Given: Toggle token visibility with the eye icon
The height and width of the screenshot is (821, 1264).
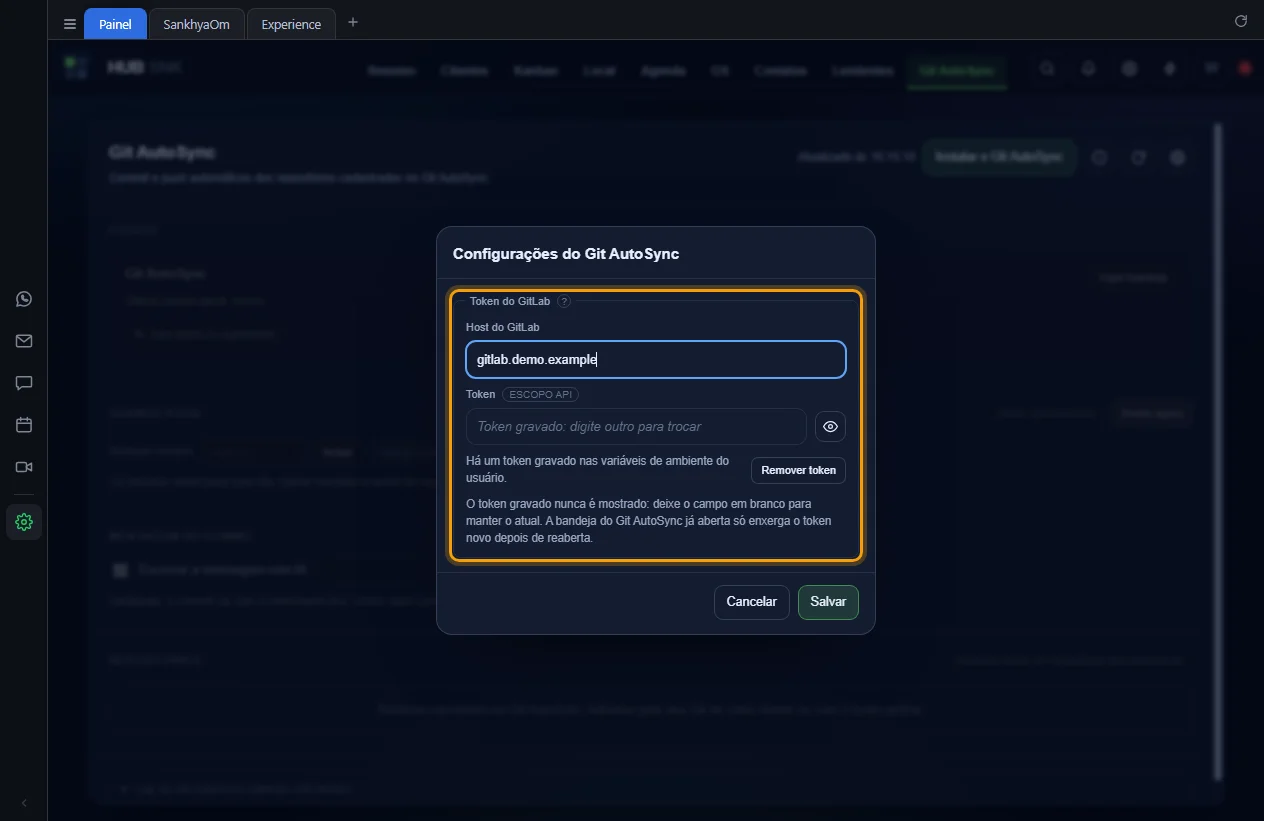Looking at the screenshot, I should 830,426.
